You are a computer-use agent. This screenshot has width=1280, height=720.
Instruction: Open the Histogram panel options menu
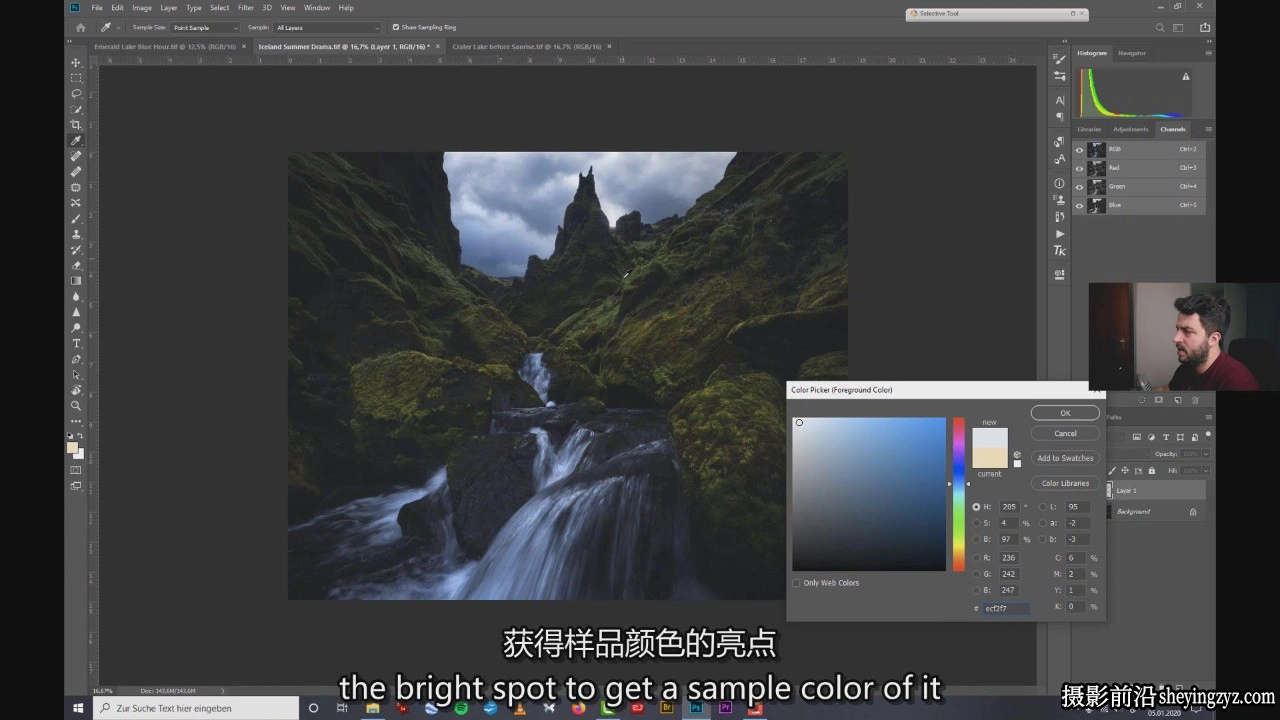[1208, 53]
